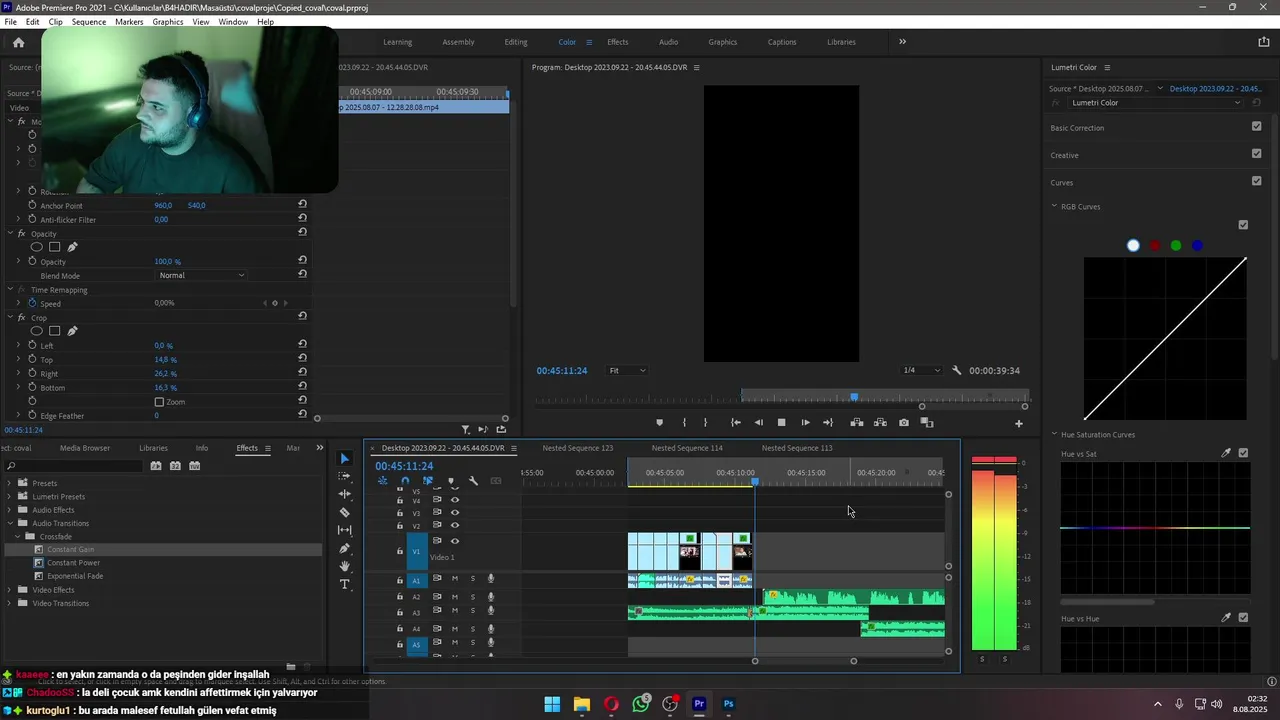Stop playback in program monitor
The width and height of the screenshot is (1280, 720).
click(782, 423)
